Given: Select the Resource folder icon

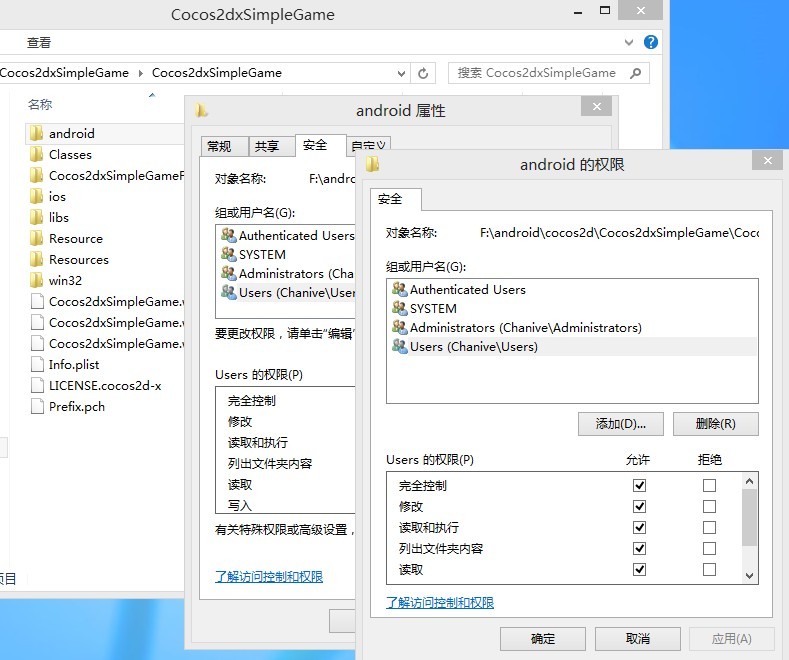Looking at the screenshot, I should pos(37,238).
